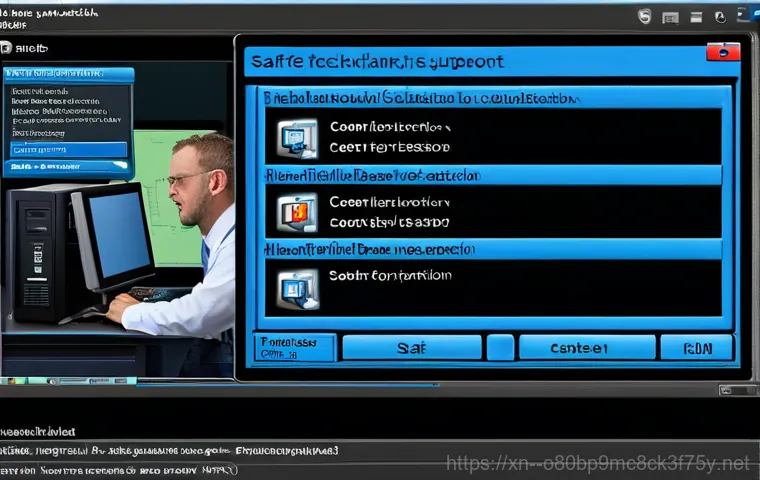Click the rightmost button in the dialog's bottom row

coord(696,348)
